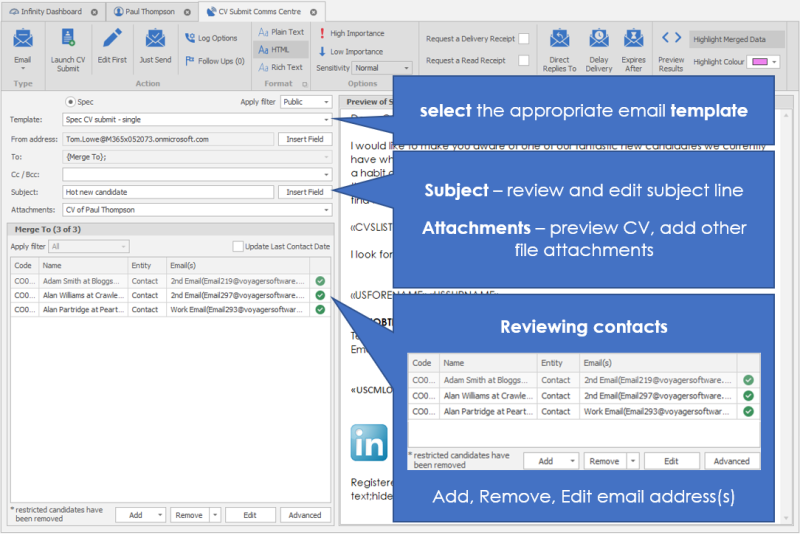
Task: Open the Sensitivity Normal dropdown
Action: (x=381, y=68)
